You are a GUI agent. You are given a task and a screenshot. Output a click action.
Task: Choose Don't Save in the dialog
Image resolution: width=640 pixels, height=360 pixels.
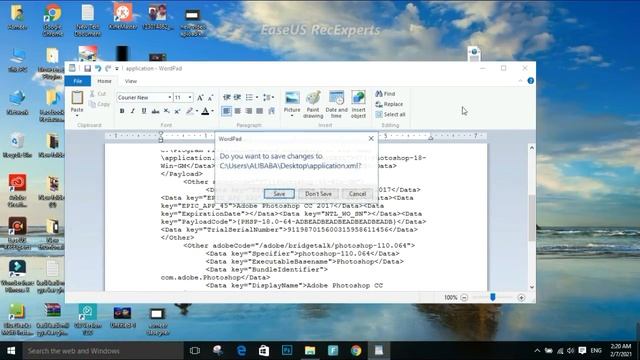pyautogui.click(x=318, y=194)
